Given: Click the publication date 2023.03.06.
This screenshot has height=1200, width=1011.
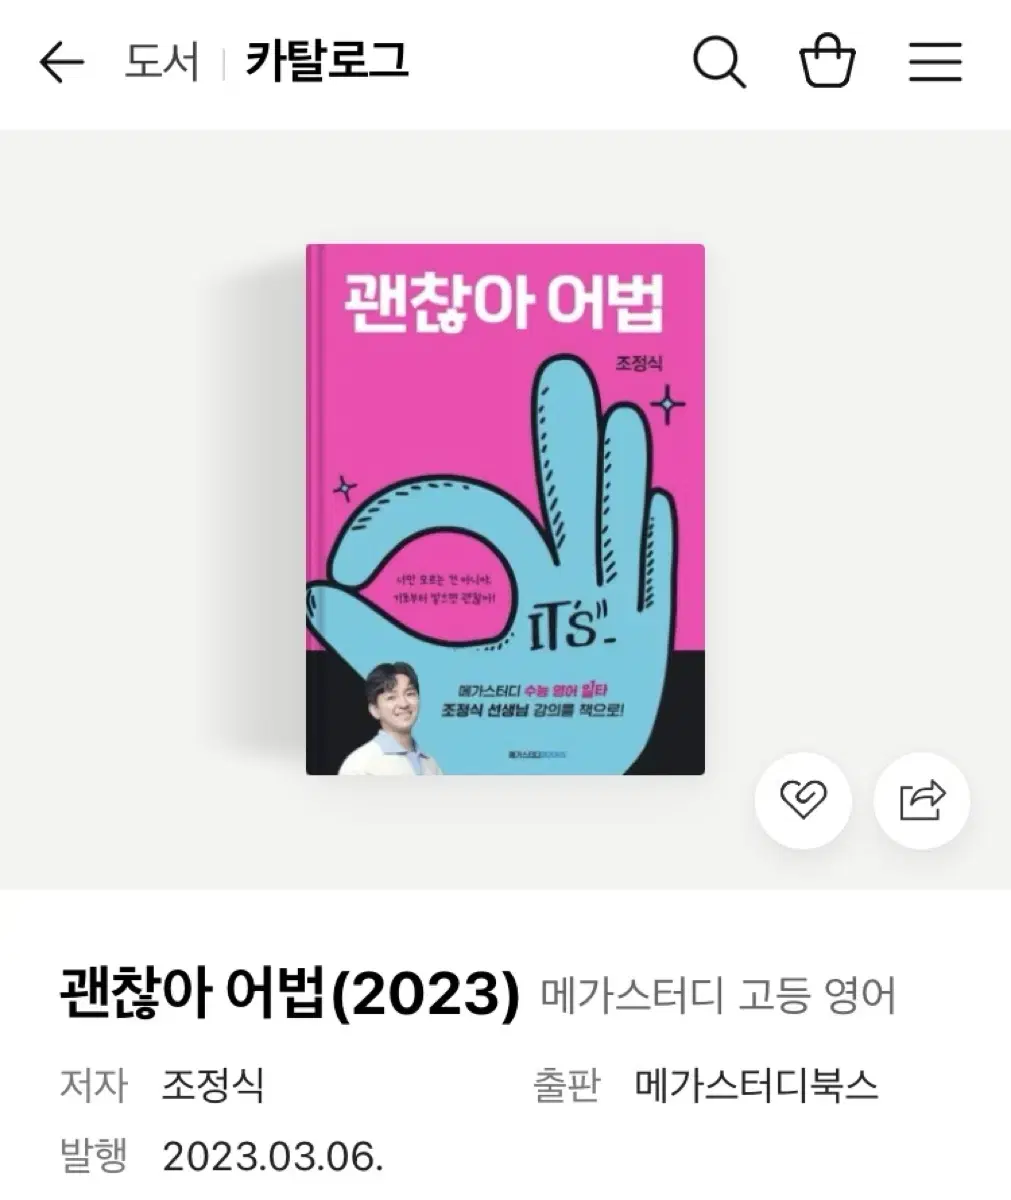Looking at the screenshot, I should pos(273,1158).
